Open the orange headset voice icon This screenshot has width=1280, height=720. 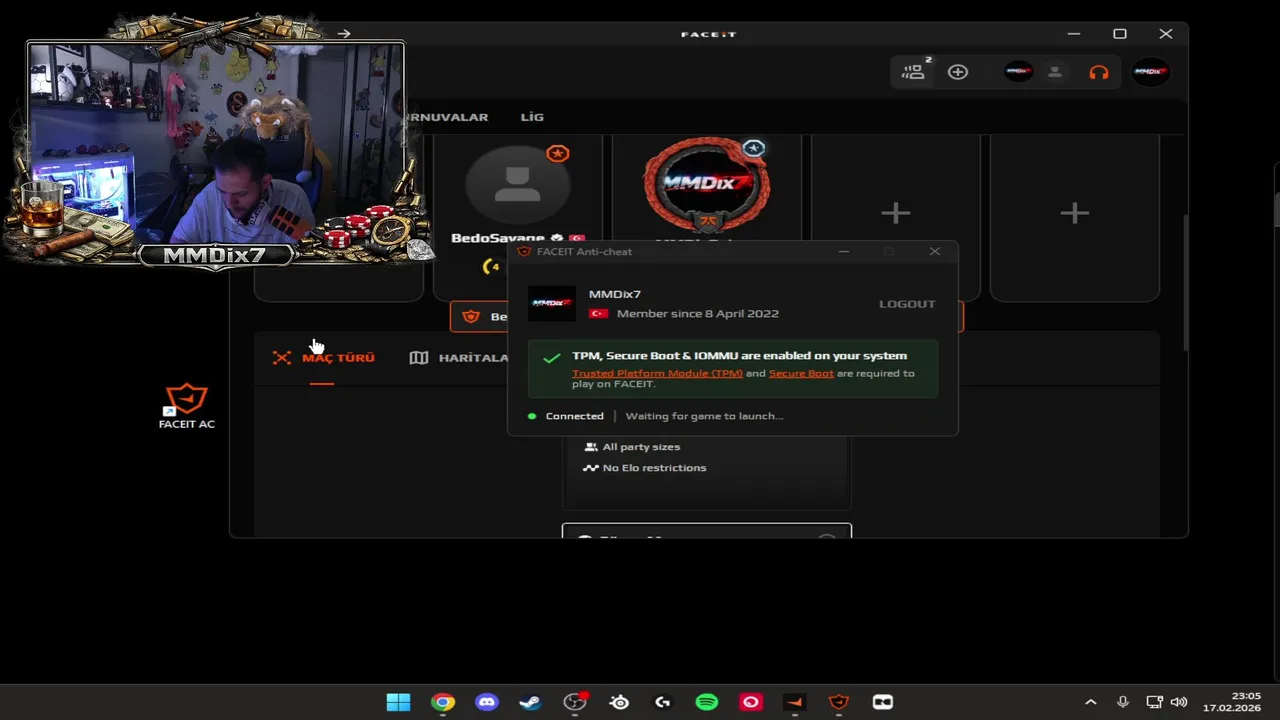[x=1099, y=72]
